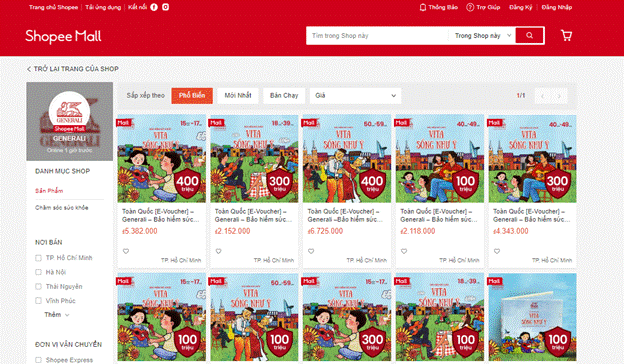Click back arrow beside Trở lại trang của shop

29,69
